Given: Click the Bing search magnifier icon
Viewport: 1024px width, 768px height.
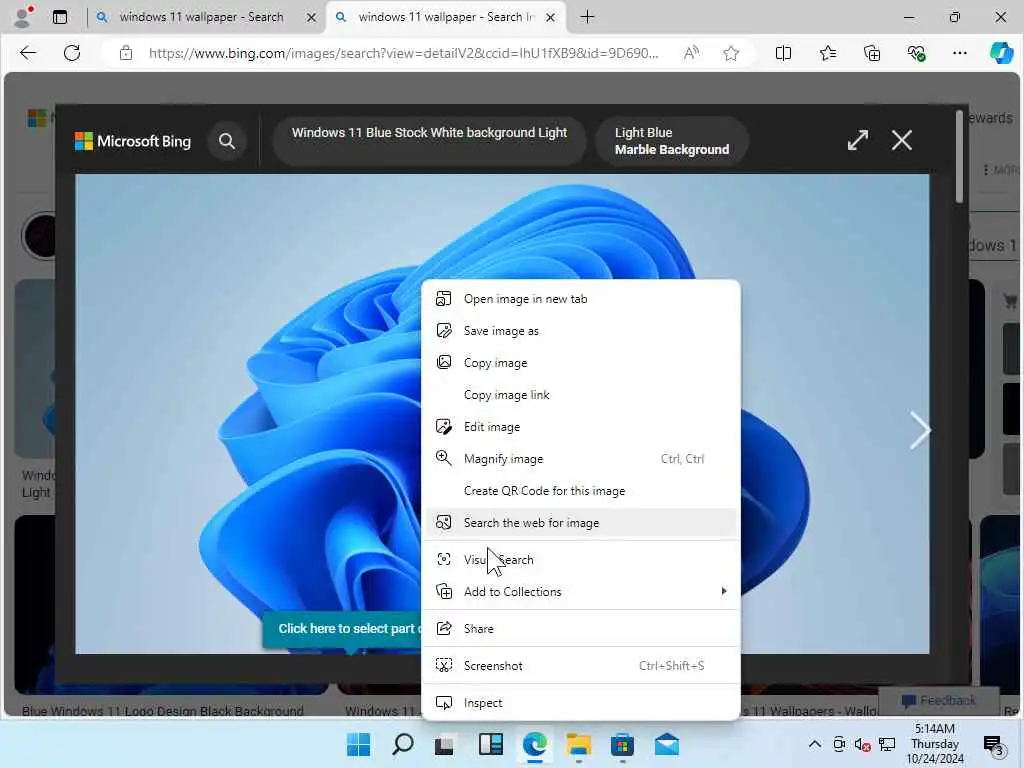Looking at the screenshot, I should (227, 140).
